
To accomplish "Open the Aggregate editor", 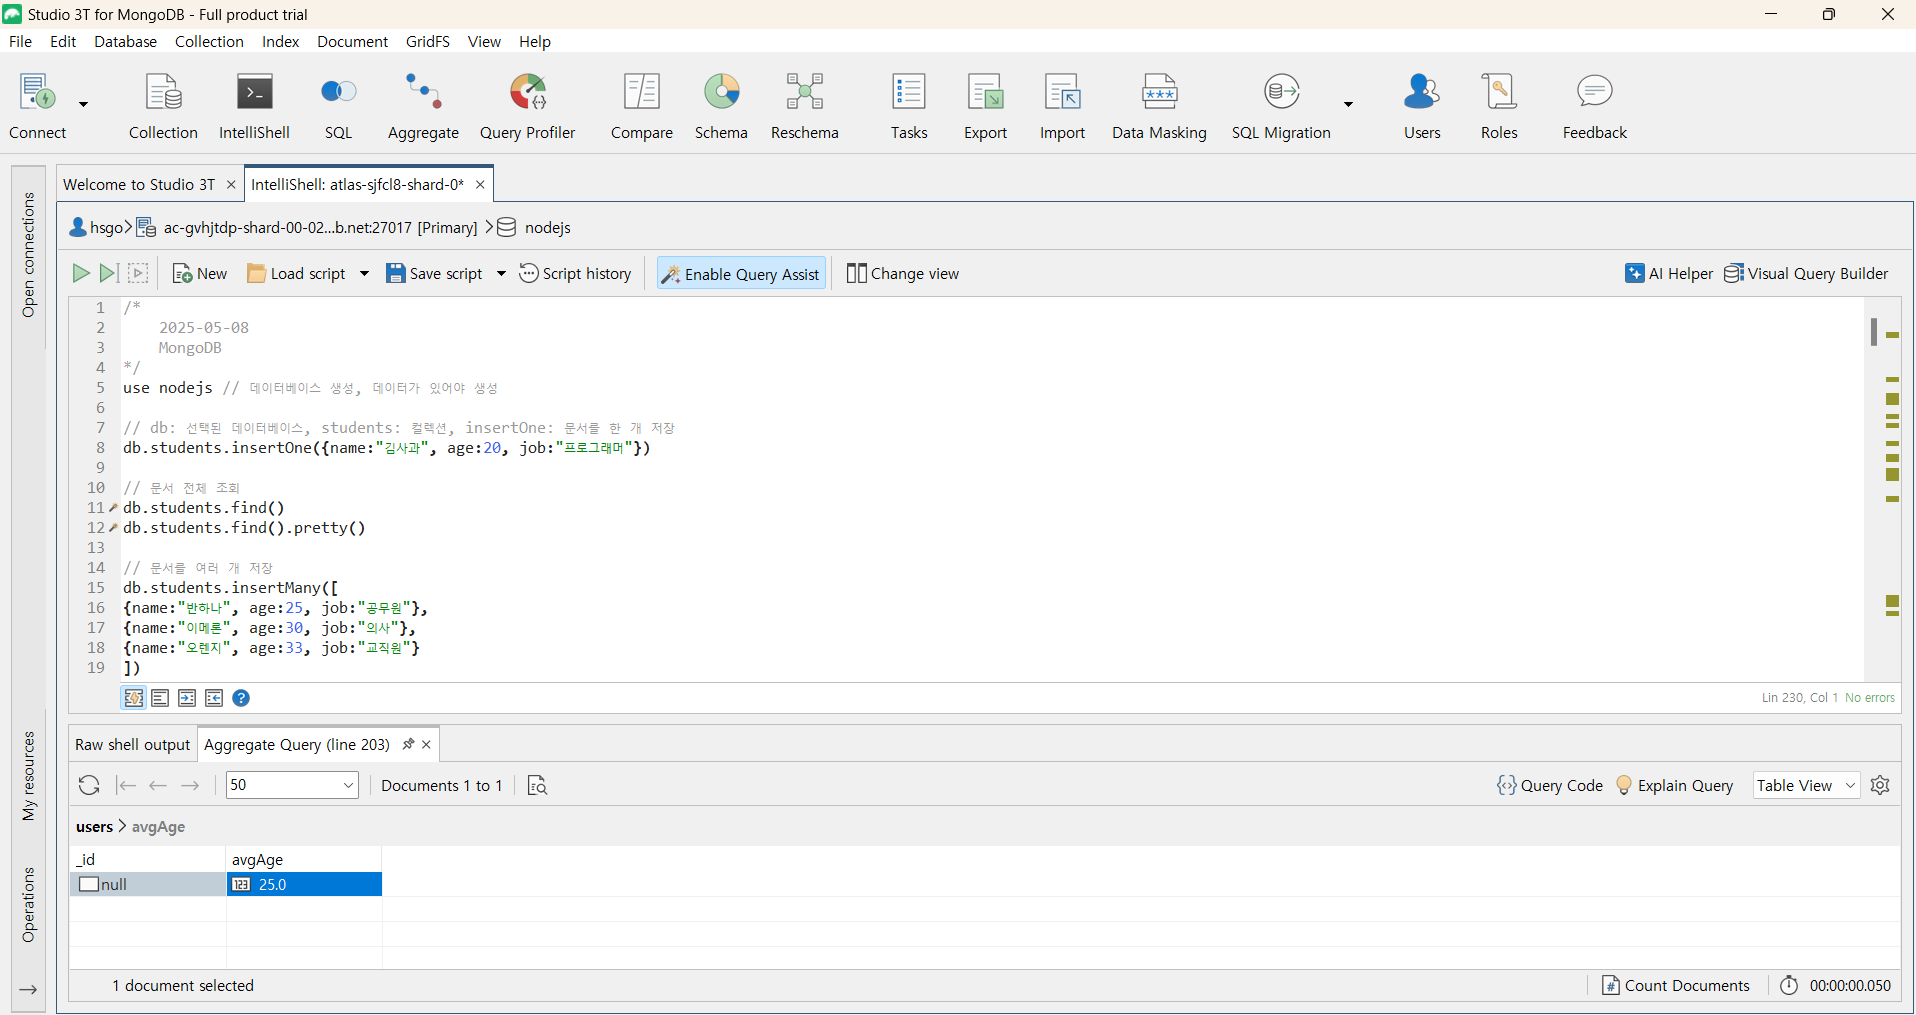I will [x=423, y=105].
